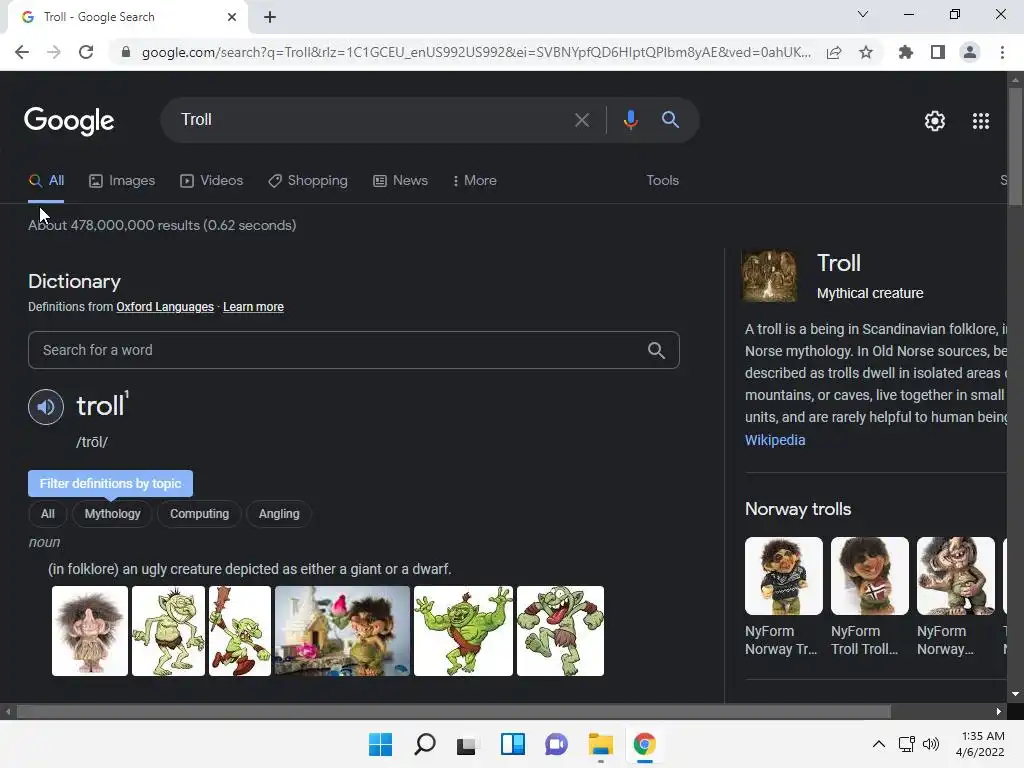Open Chrome's three-dot menu

1002,52
